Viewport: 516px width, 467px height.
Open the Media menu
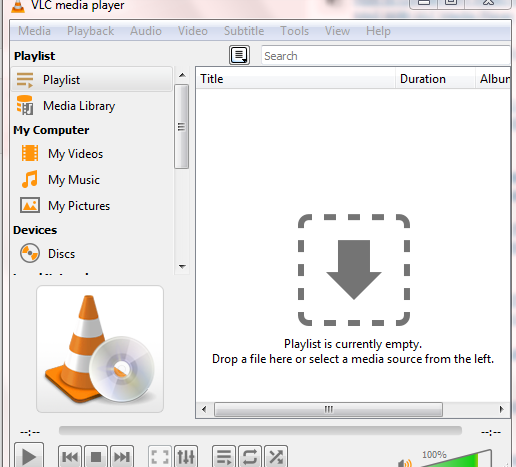(x=34, y=31)
